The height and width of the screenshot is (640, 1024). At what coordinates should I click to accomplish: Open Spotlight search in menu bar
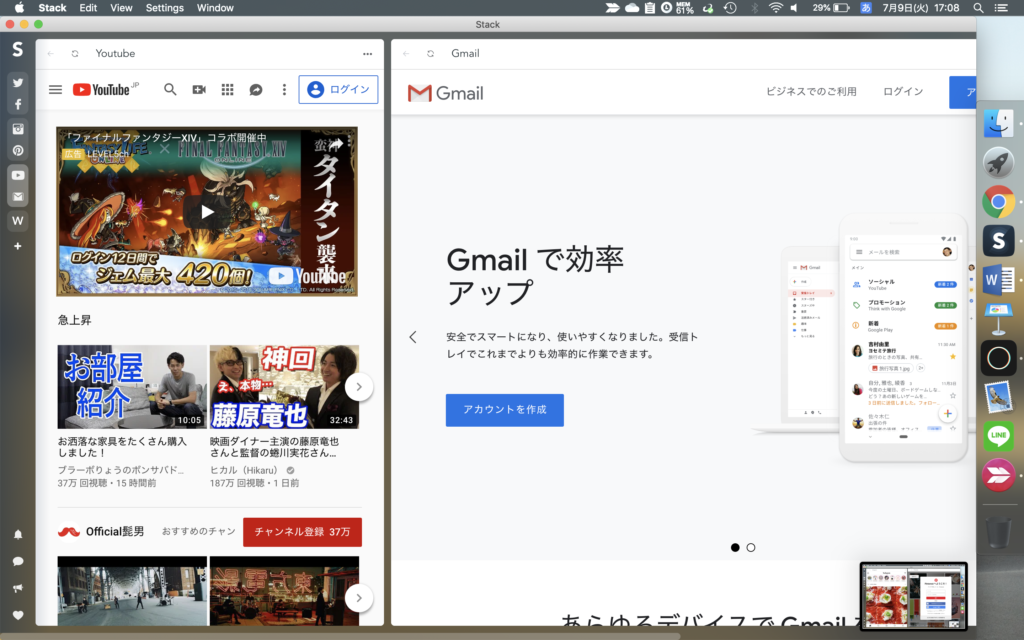pos(978,8)
